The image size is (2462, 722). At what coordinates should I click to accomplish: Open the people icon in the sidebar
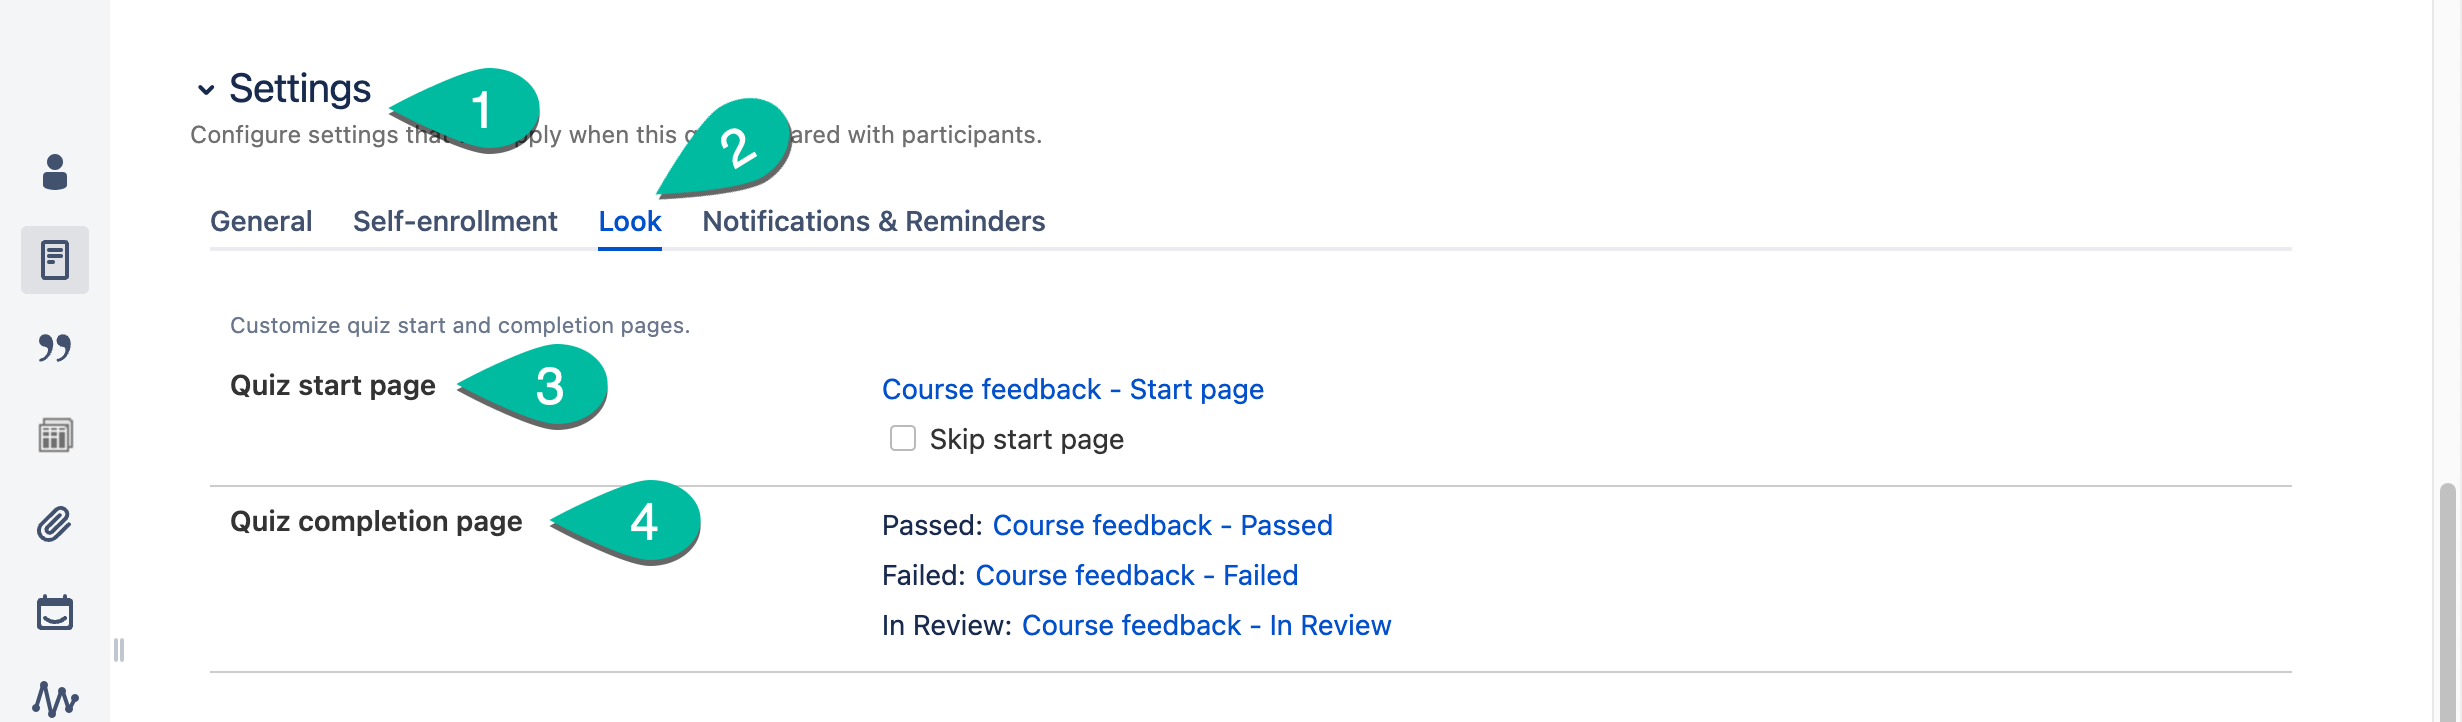[55, 172]
